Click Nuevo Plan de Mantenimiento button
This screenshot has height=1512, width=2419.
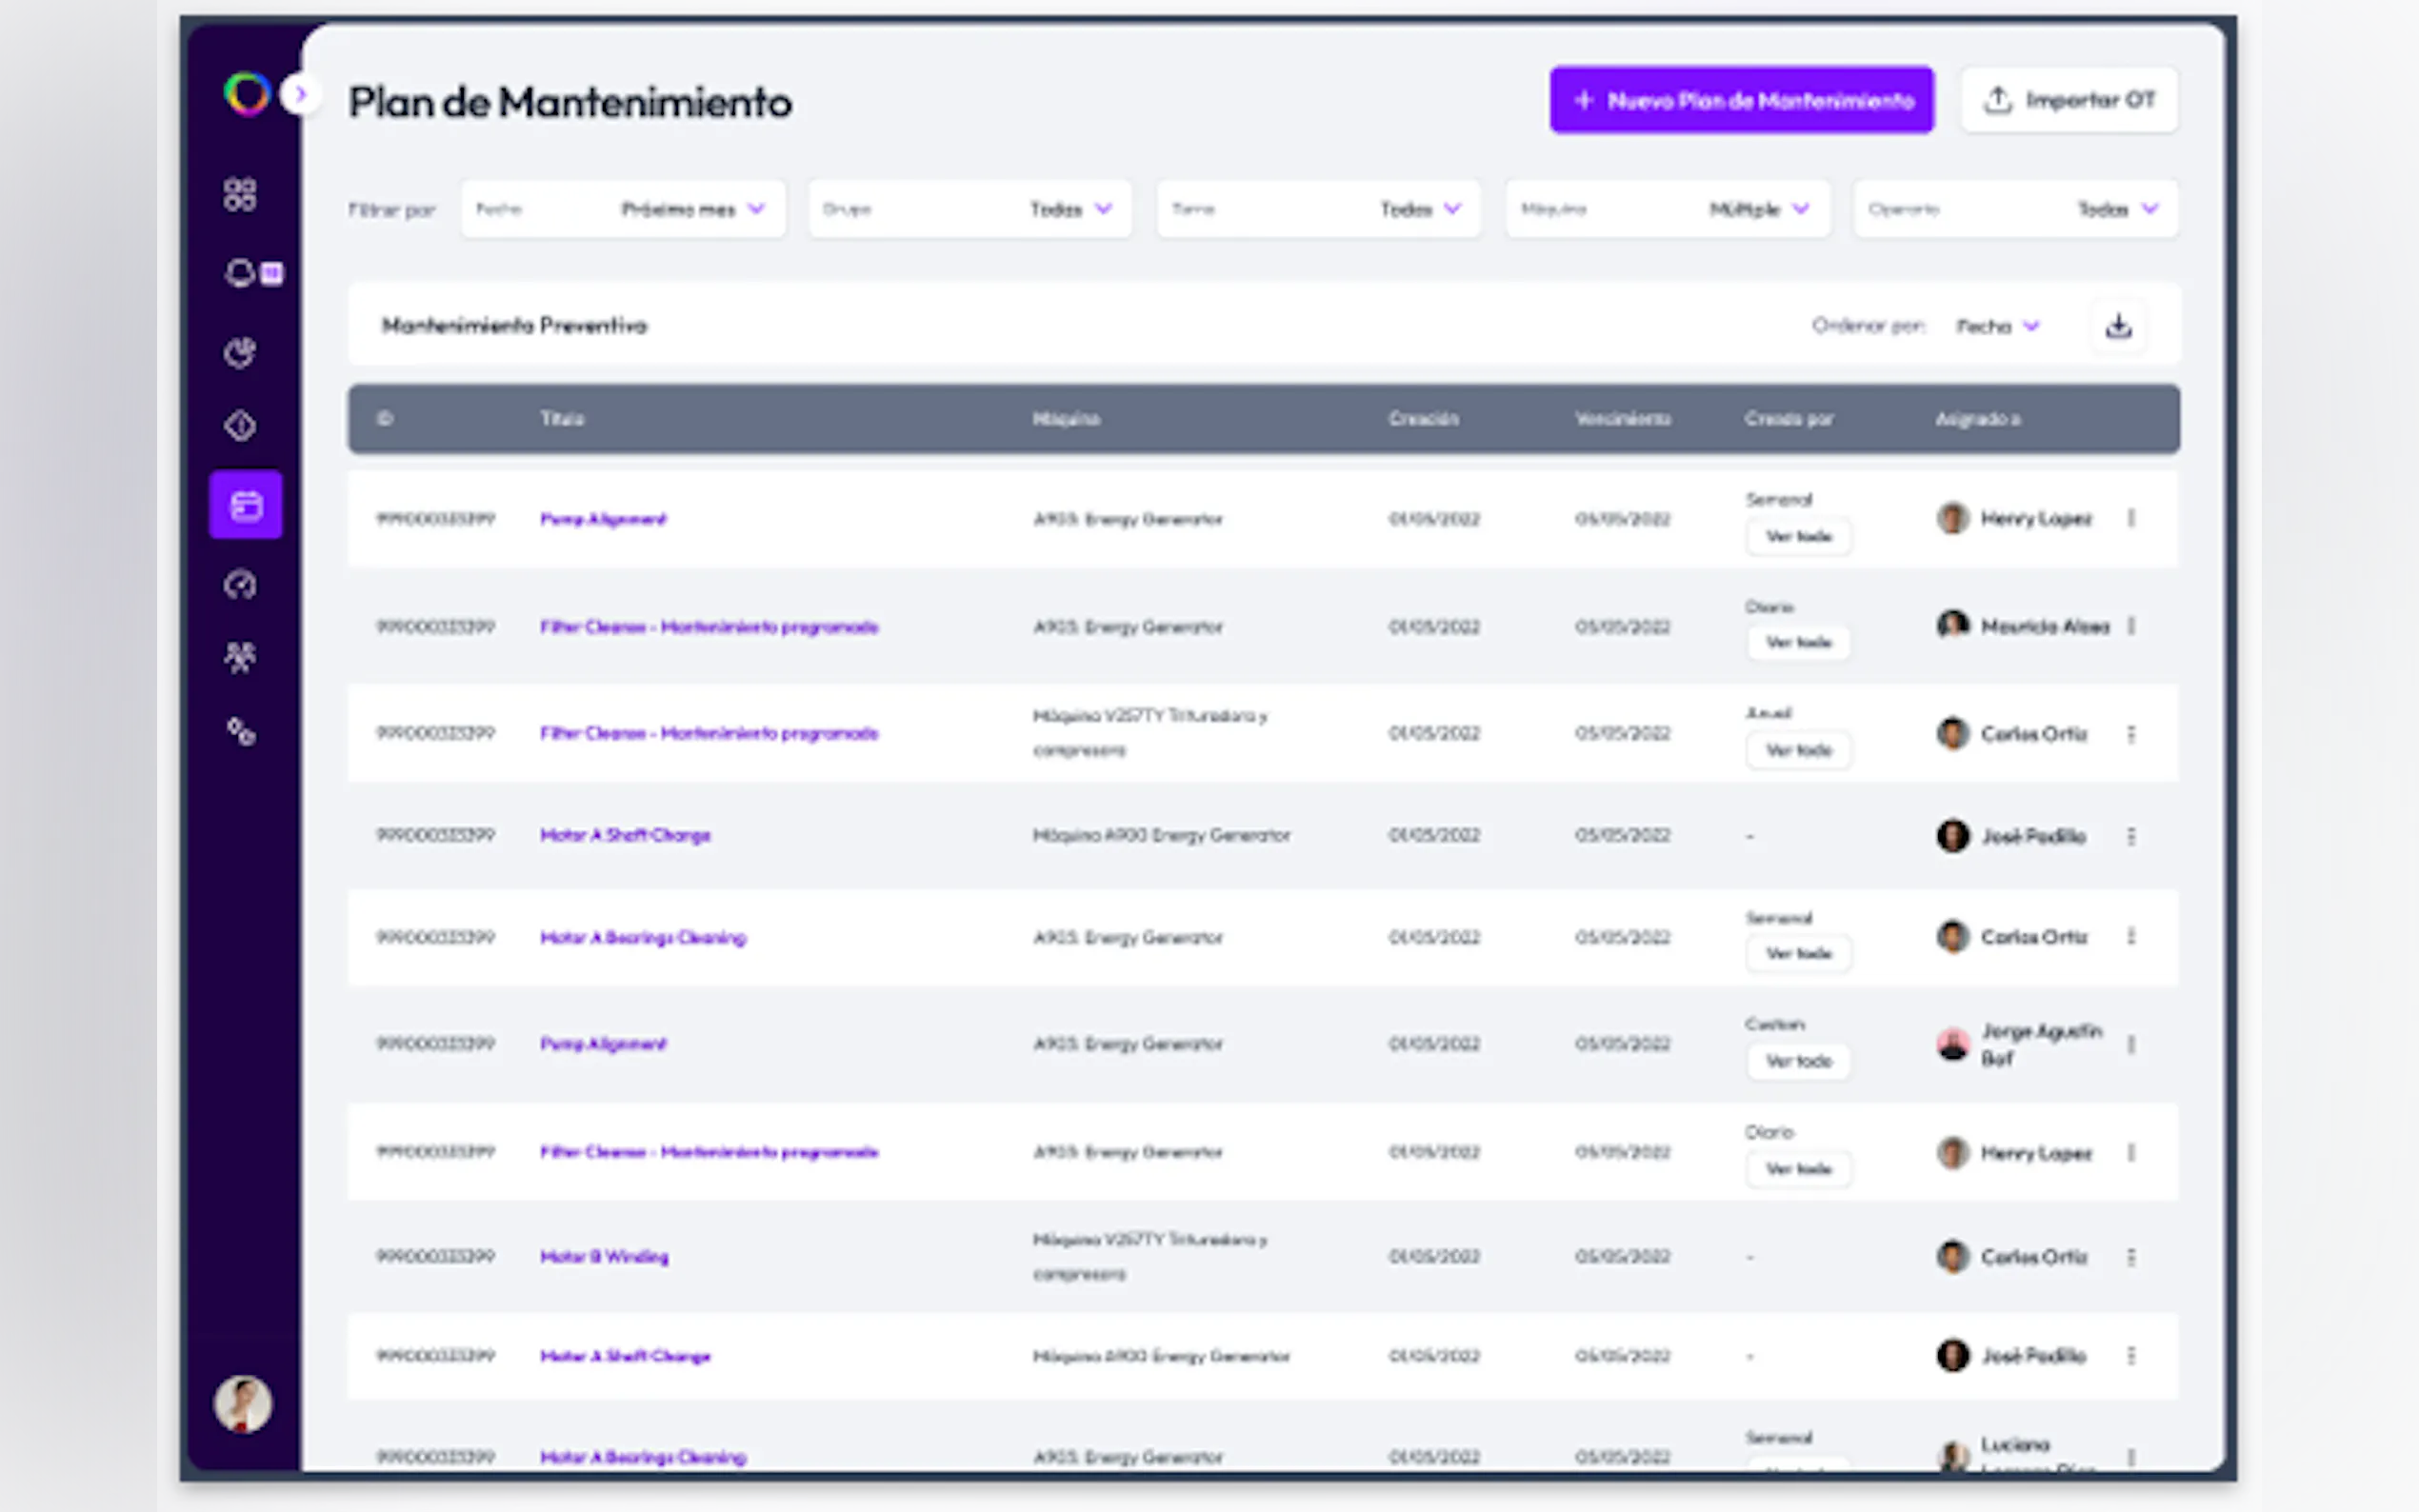[1741, 100]
